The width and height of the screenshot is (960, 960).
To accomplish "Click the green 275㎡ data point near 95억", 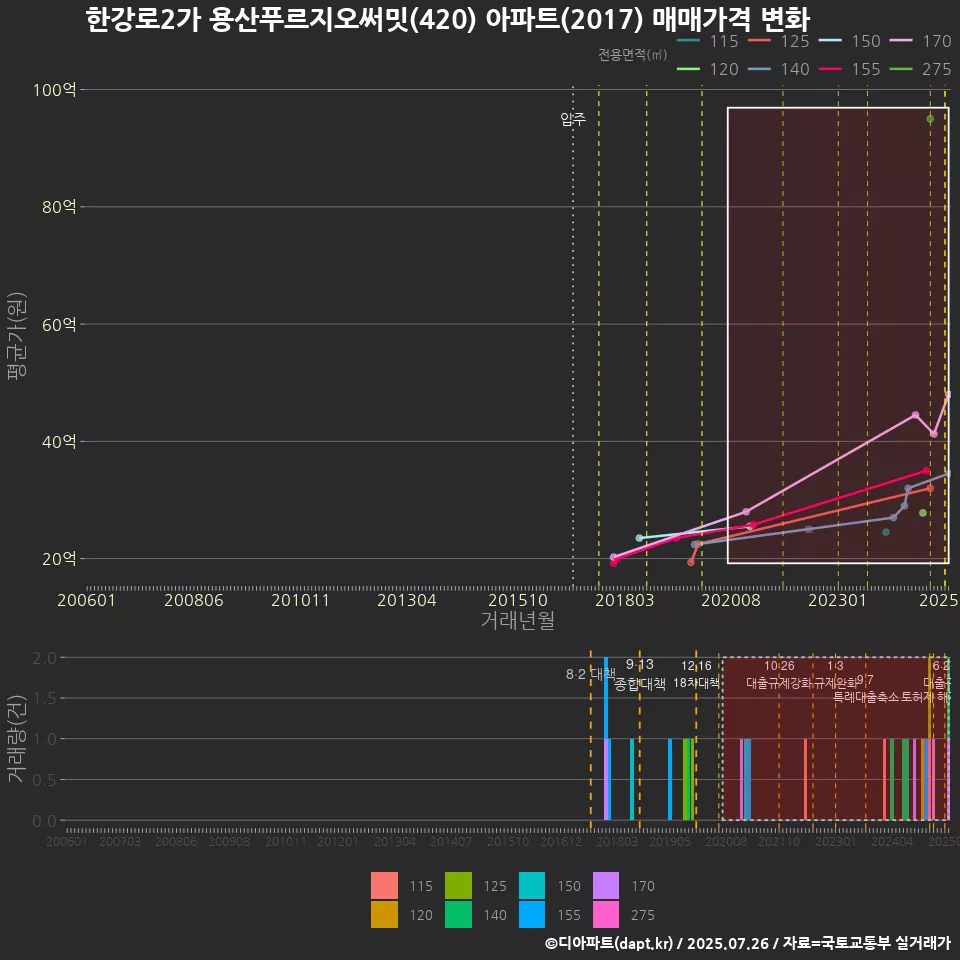I will (x=930, y=119).
